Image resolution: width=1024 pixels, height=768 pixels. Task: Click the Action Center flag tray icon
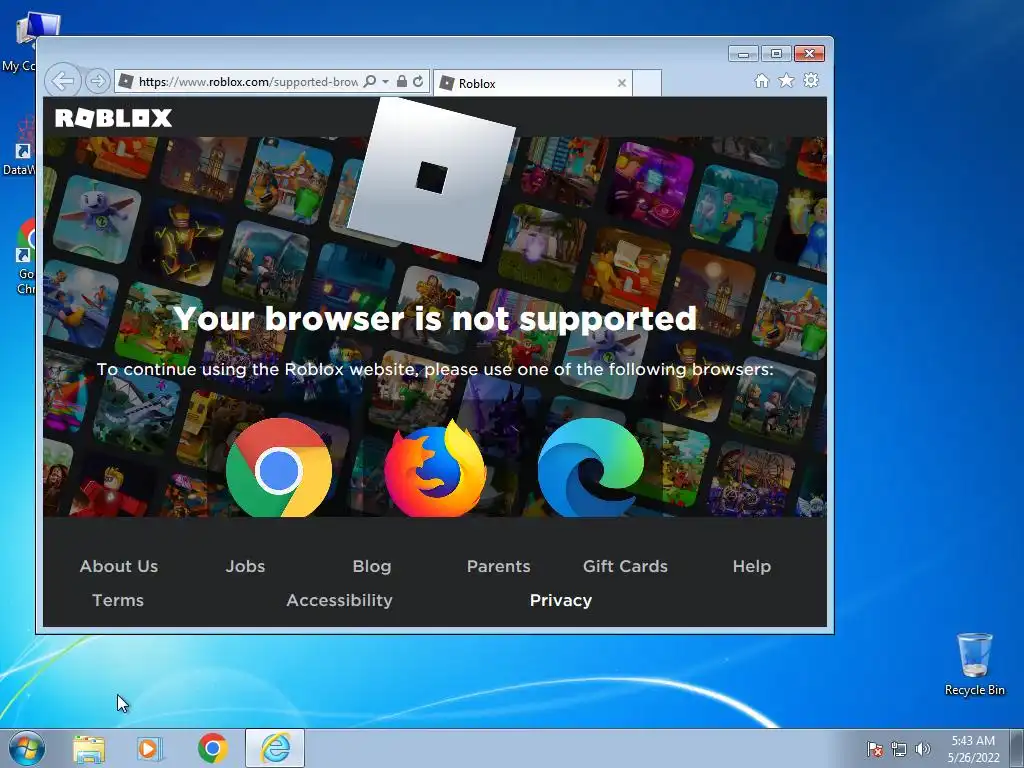(x=875, y=749)
